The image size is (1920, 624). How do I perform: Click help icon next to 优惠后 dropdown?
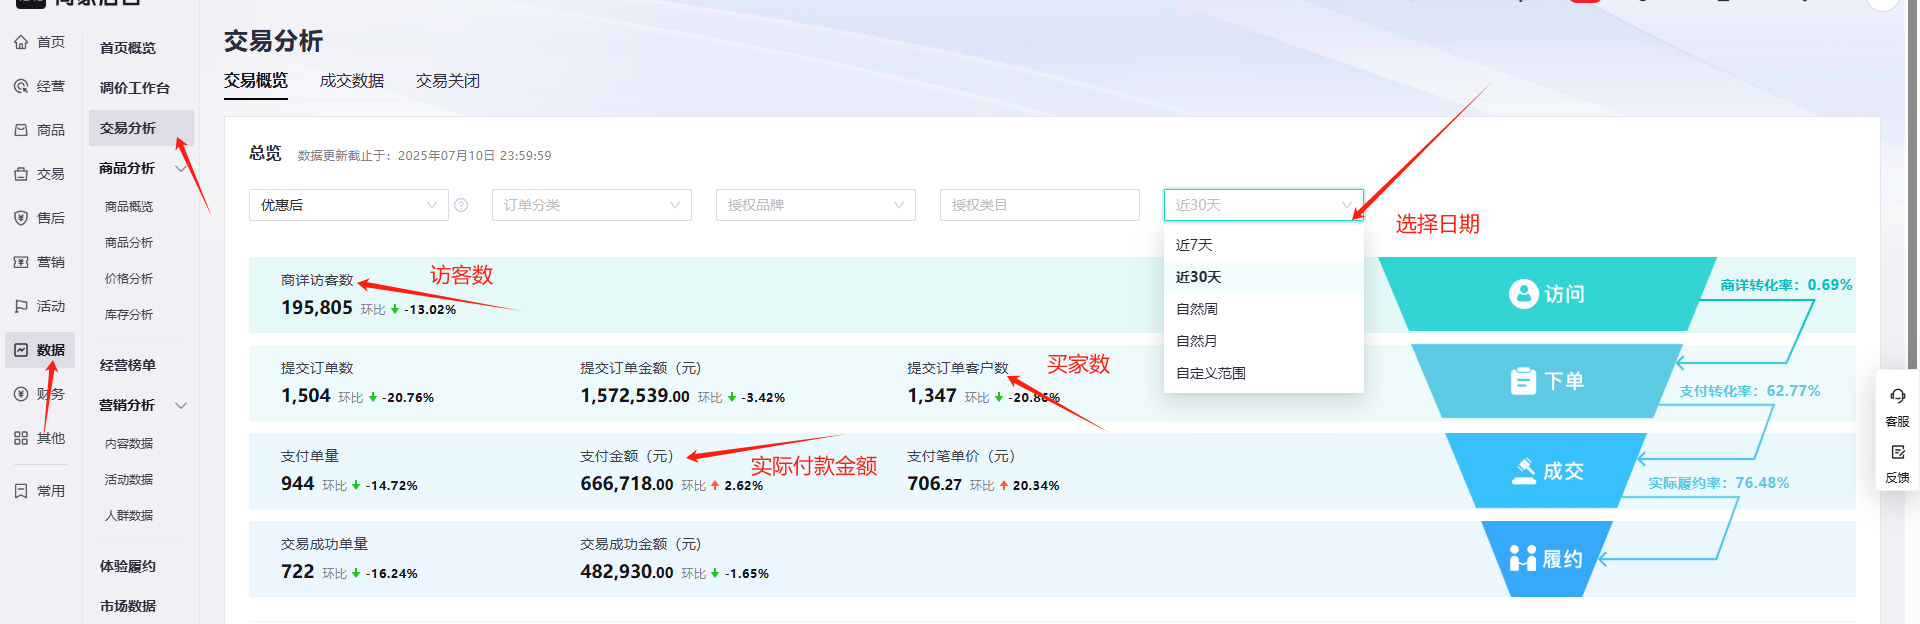click(x=461, y=205)
